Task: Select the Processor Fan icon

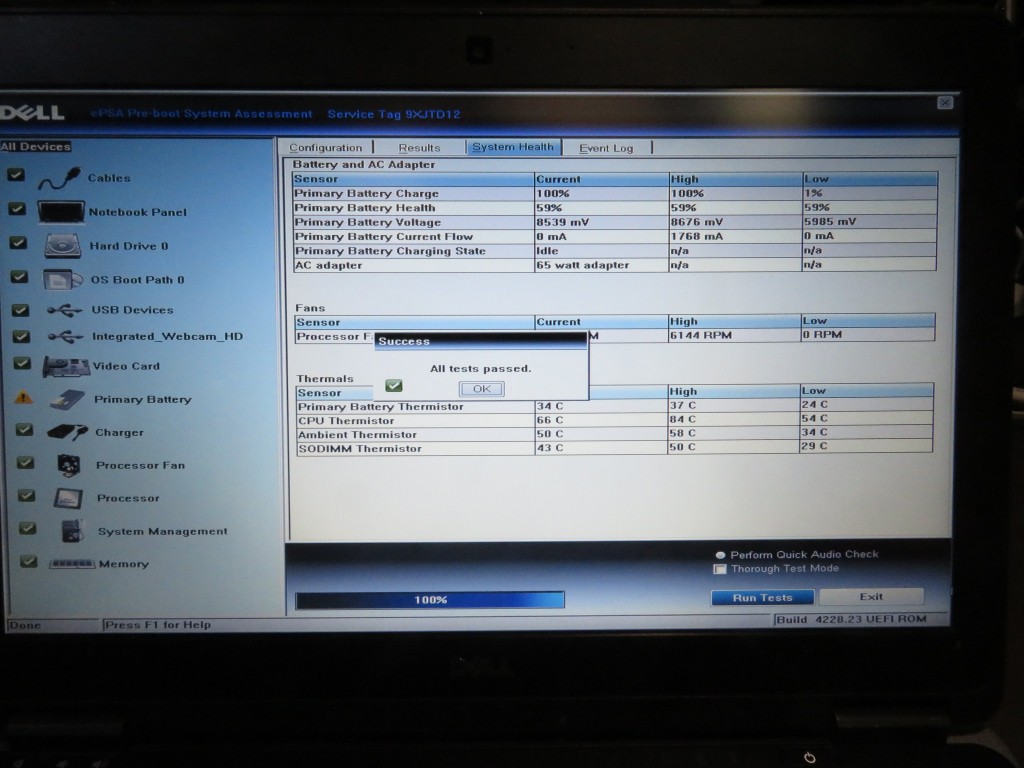Action: [x=69, y=465]
